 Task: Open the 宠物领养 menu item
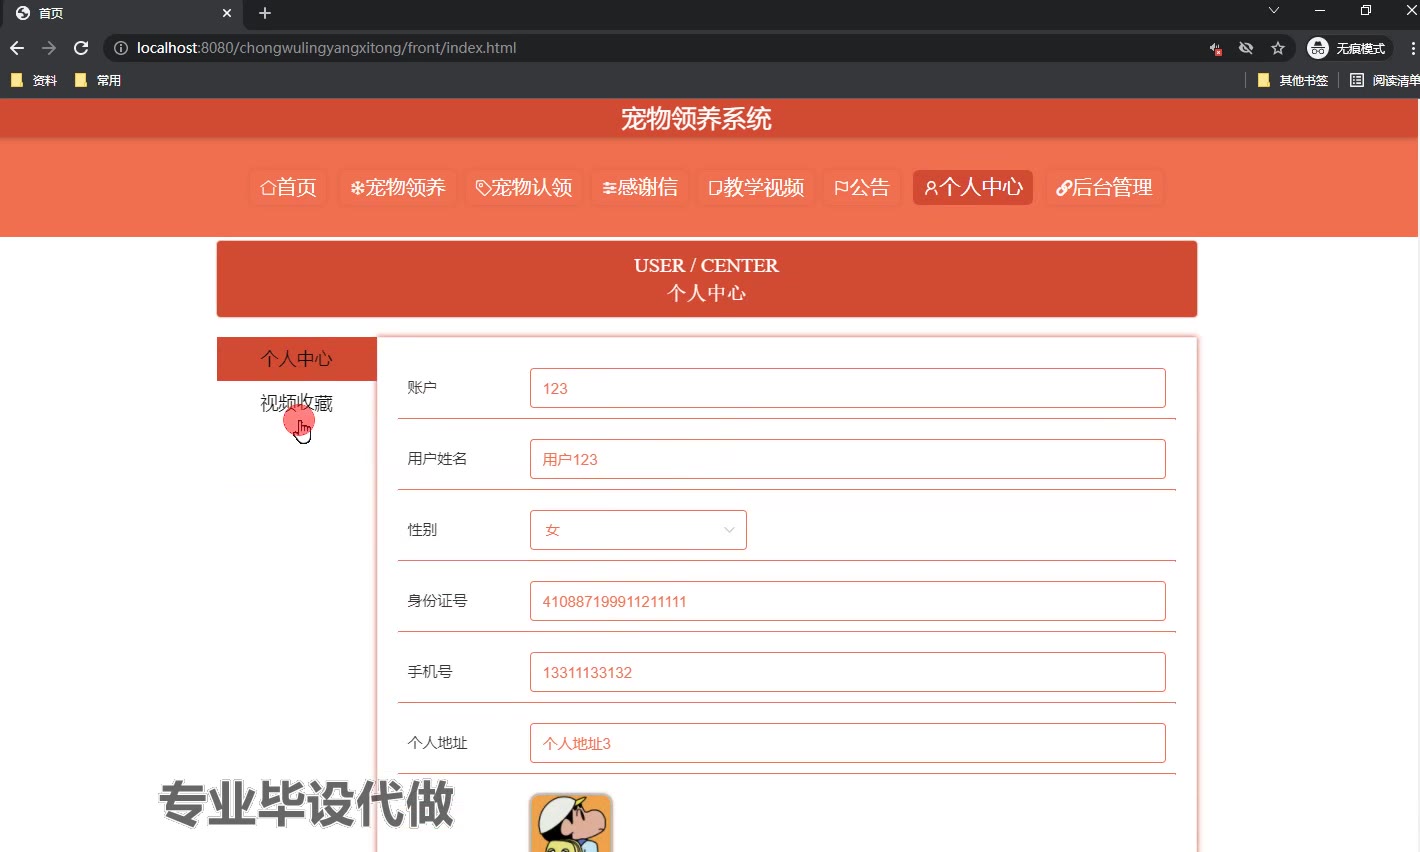tap(397, 187)
